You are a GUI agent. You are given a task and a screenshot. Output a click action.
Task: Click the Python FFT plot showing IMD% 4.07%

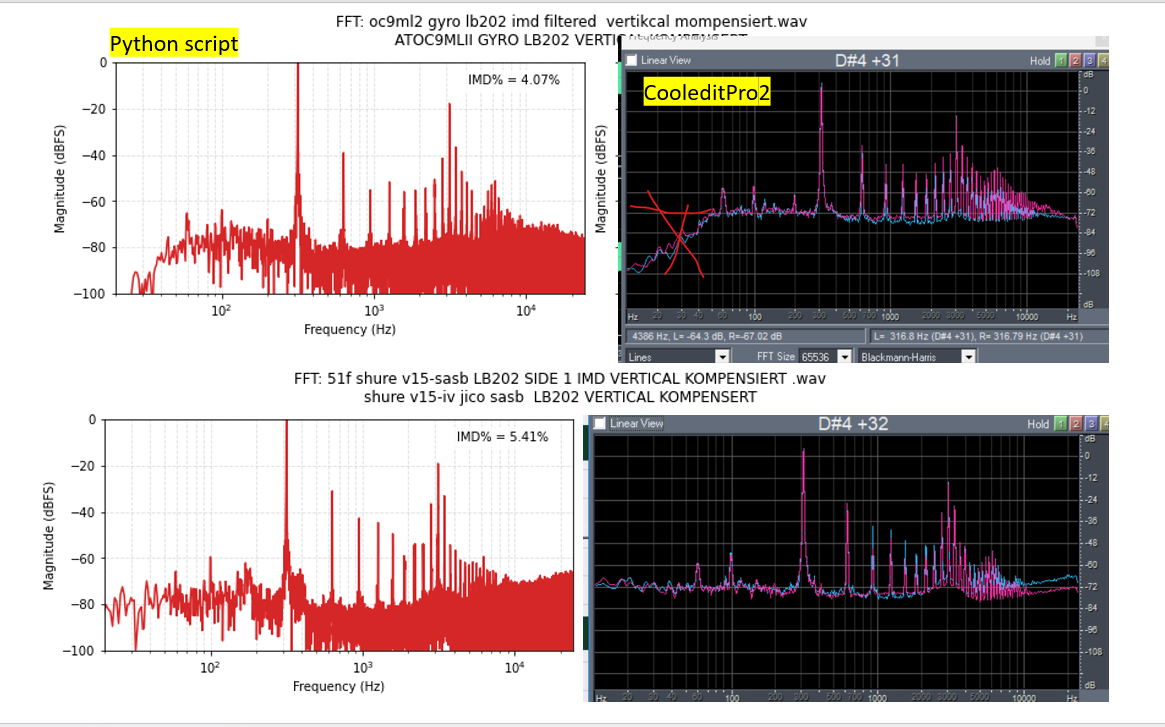point(350,178)
